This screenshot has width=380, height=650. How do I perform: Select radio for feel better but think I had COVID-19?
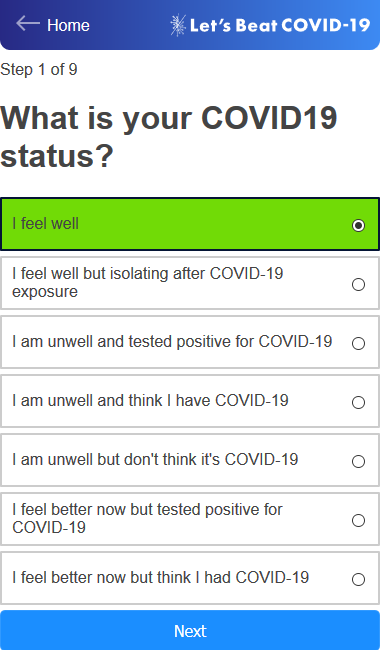(358, 579)
